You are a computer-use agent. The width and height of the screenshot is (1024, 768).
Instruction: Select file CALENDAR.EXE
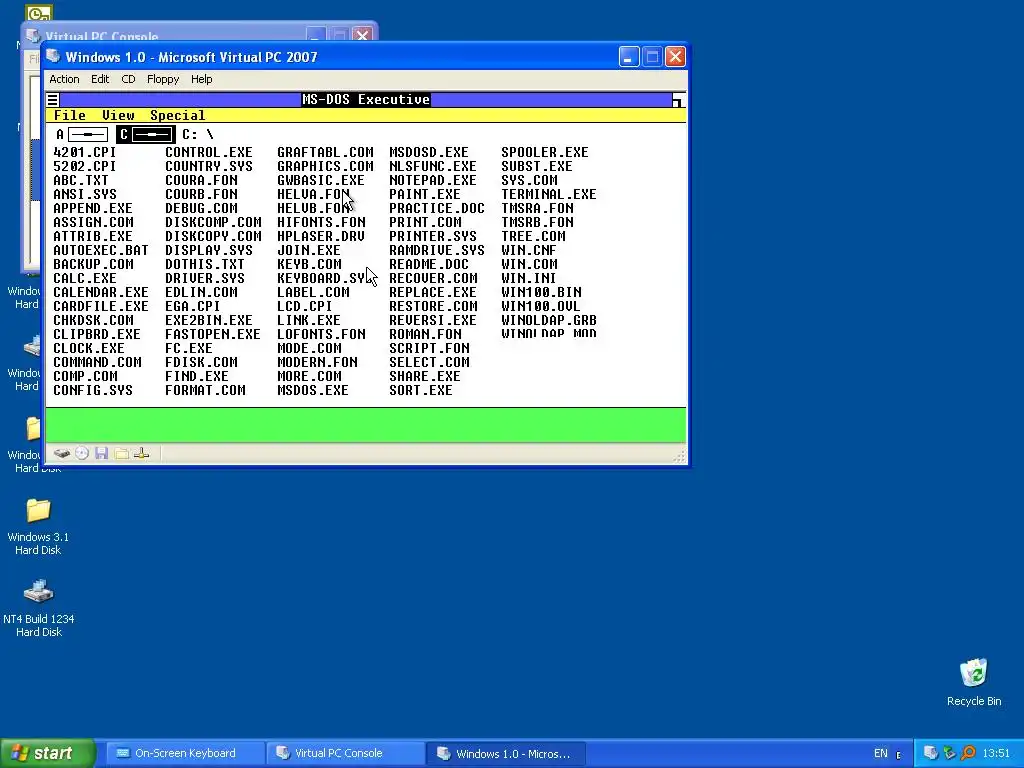[x=101, y=293]
